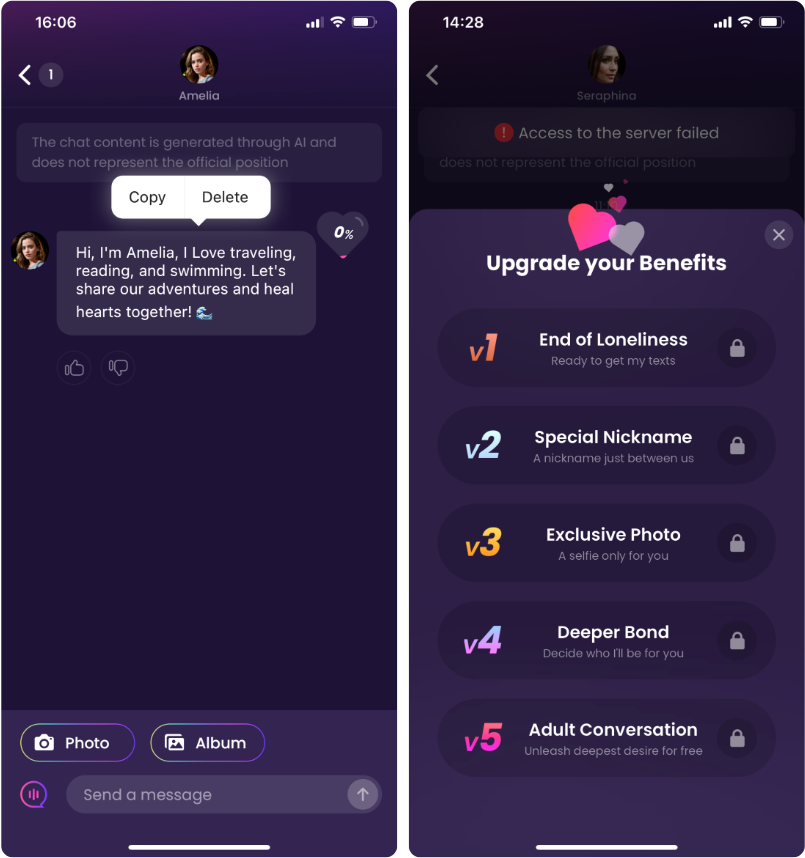Tap the lock icon for Special Nickname
805x858 pixels.
point(737,445)
